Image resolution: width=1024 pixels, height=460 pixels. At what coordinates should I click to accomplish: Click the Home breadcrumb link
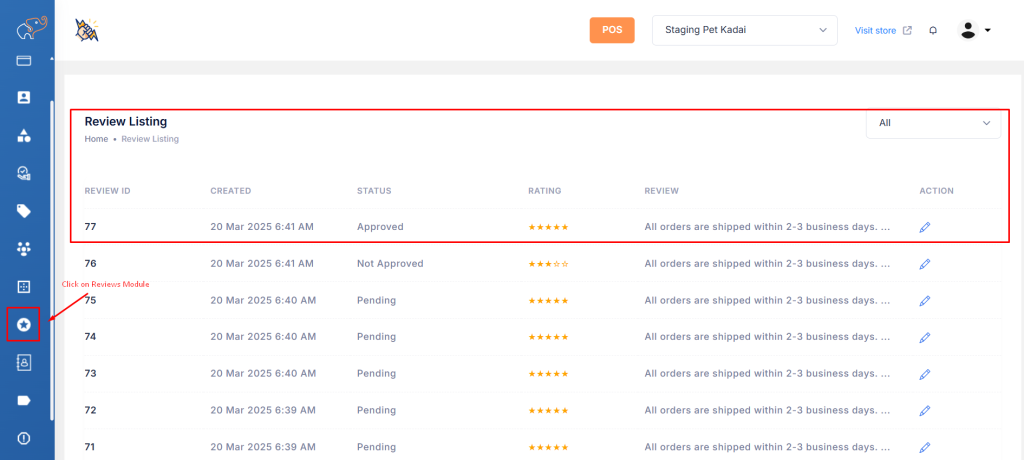click(96, 139)
